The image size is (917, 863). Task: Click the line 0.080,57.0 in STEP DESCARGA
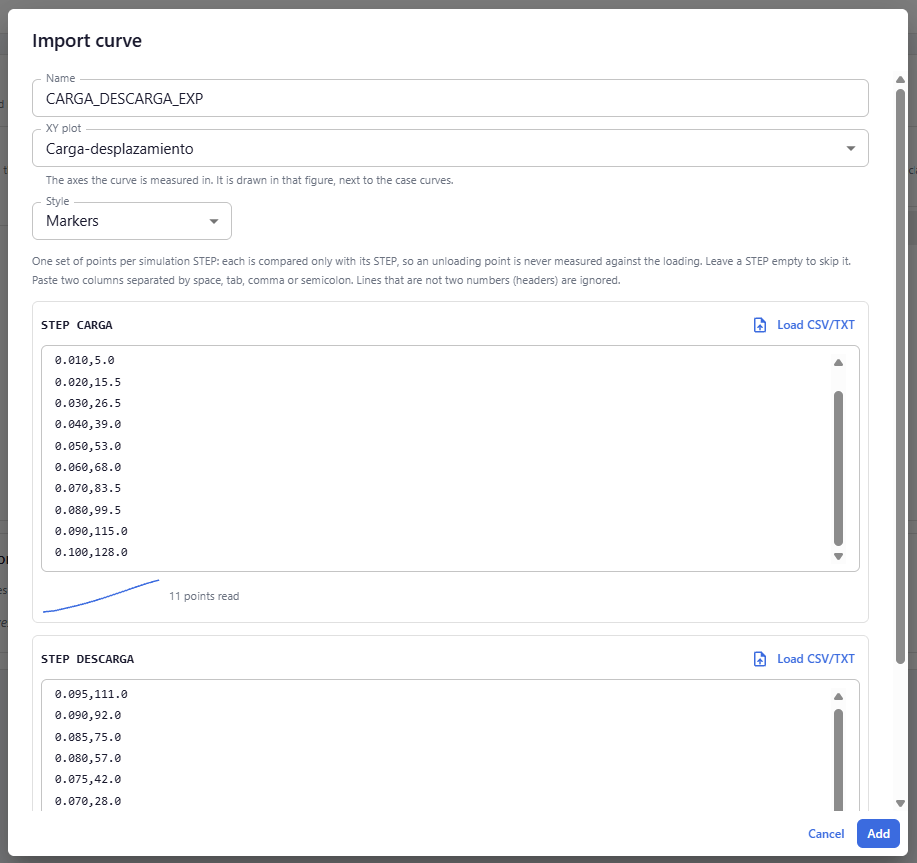click(88, 758)
